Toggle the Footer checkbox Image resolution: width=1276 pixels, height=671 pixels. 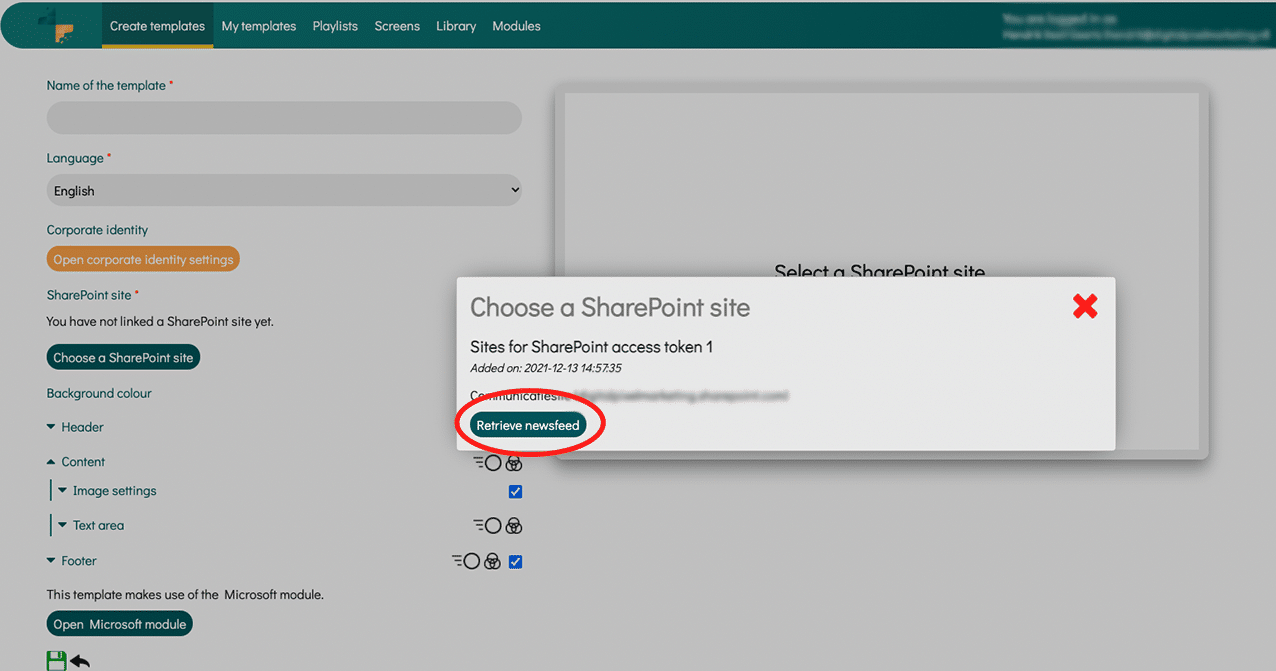click(x=515, y=561)
